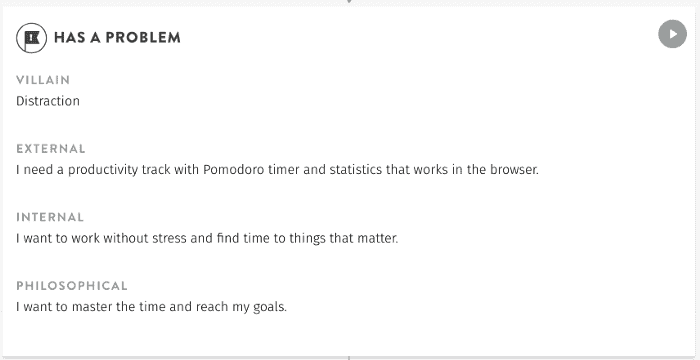Screen dimensions: 700x360
Task: Click the connector line below the card
Action: click(349, 358)
